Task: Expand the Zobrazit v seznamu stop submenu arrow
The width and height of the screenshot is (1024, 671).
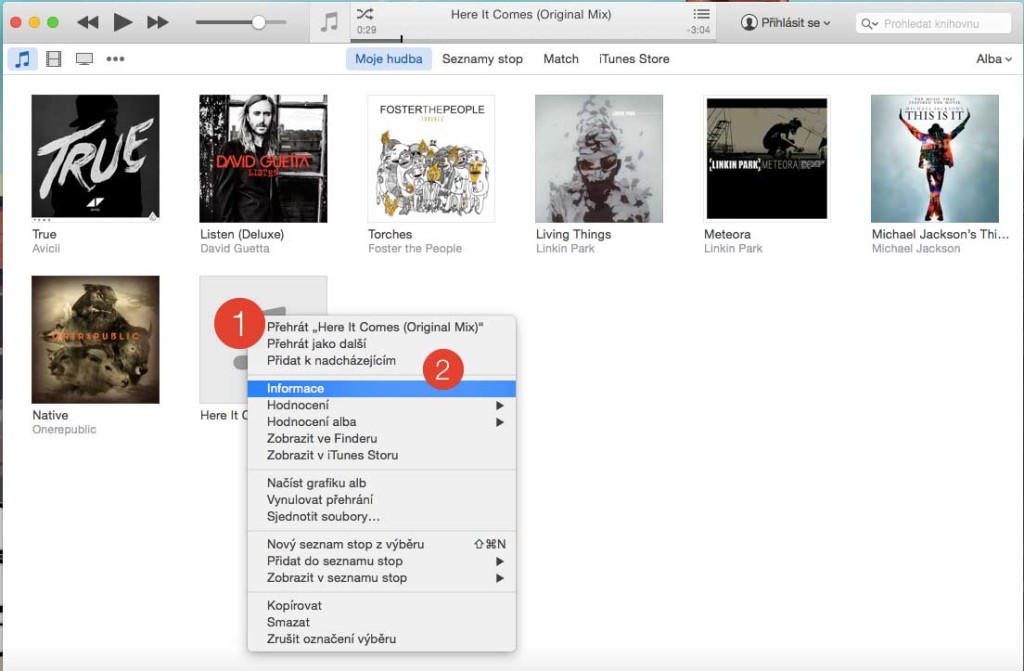Action: pos(500,578)
